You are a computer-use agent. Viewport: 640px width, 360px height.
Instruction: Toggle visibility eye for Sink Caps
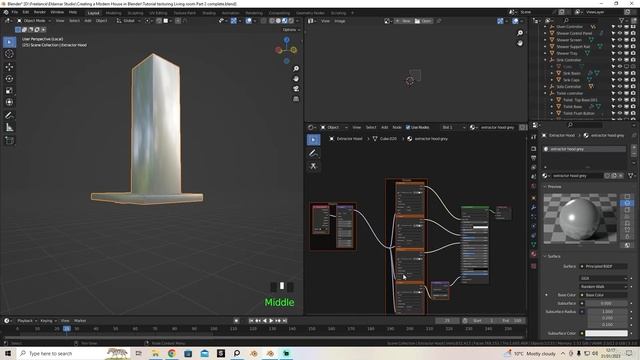tap(620, 80)
